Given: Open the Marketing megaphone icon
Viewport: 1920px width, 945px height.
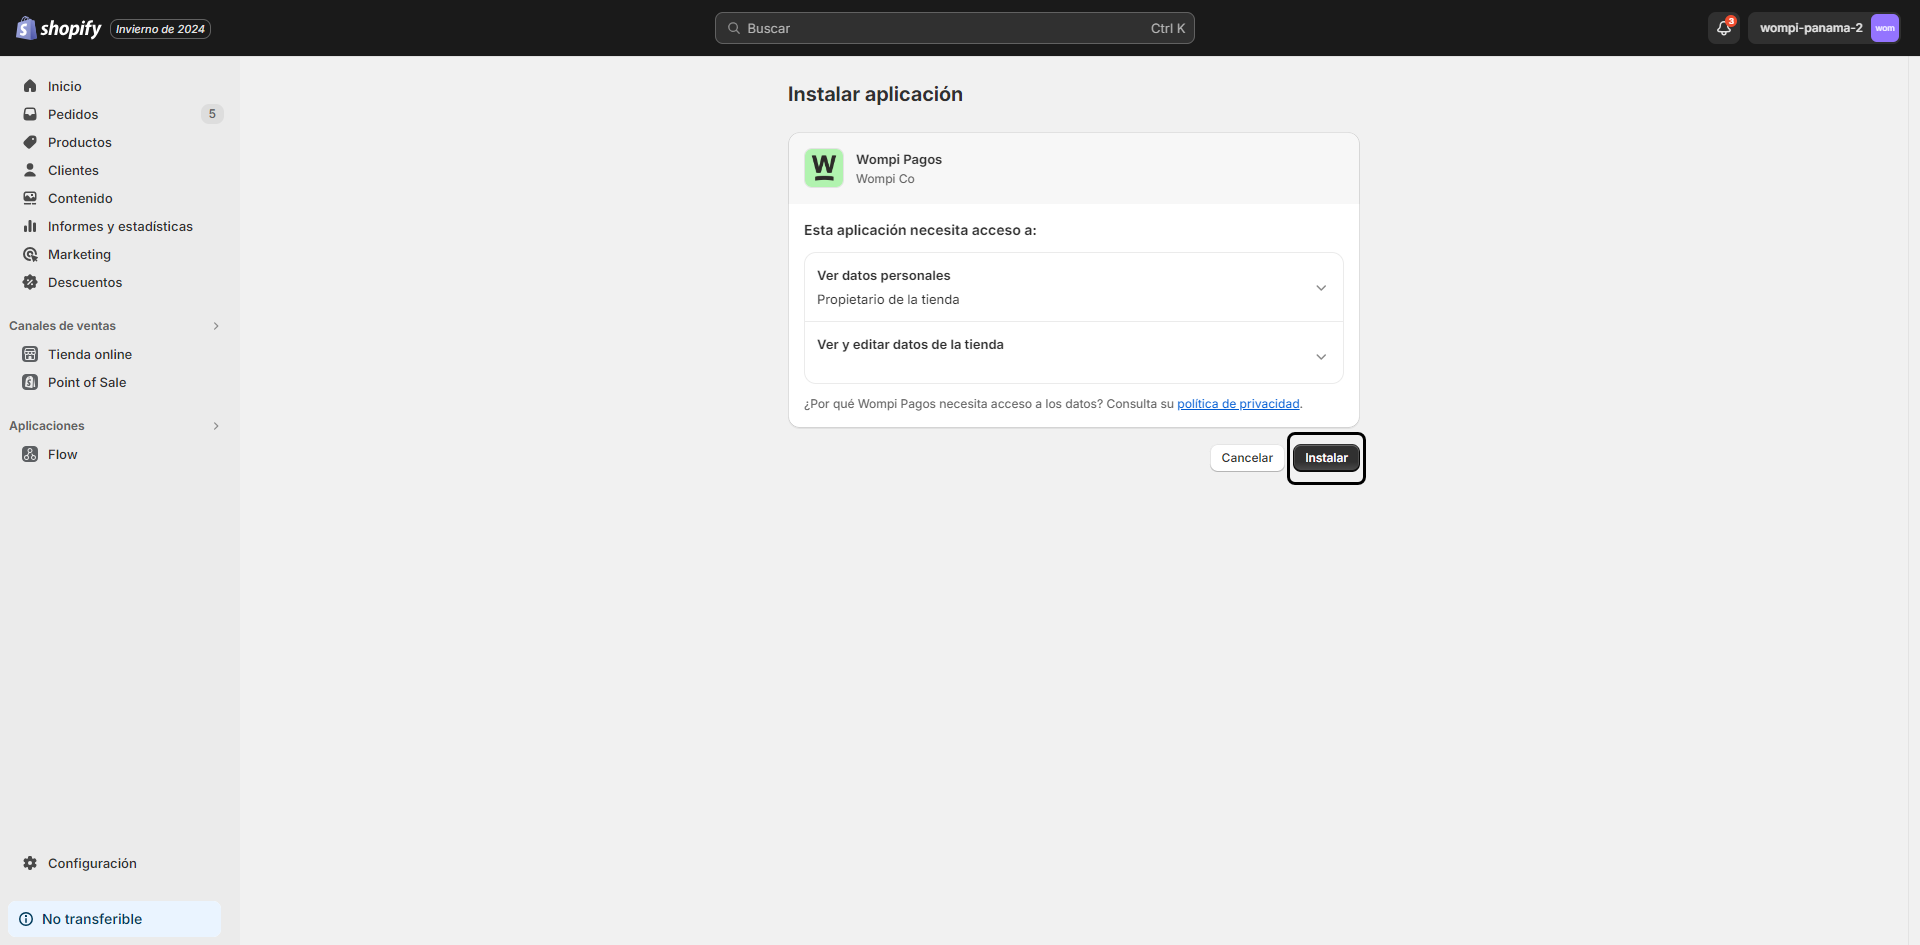Looking at the screenshot, I should pos(30,254).
